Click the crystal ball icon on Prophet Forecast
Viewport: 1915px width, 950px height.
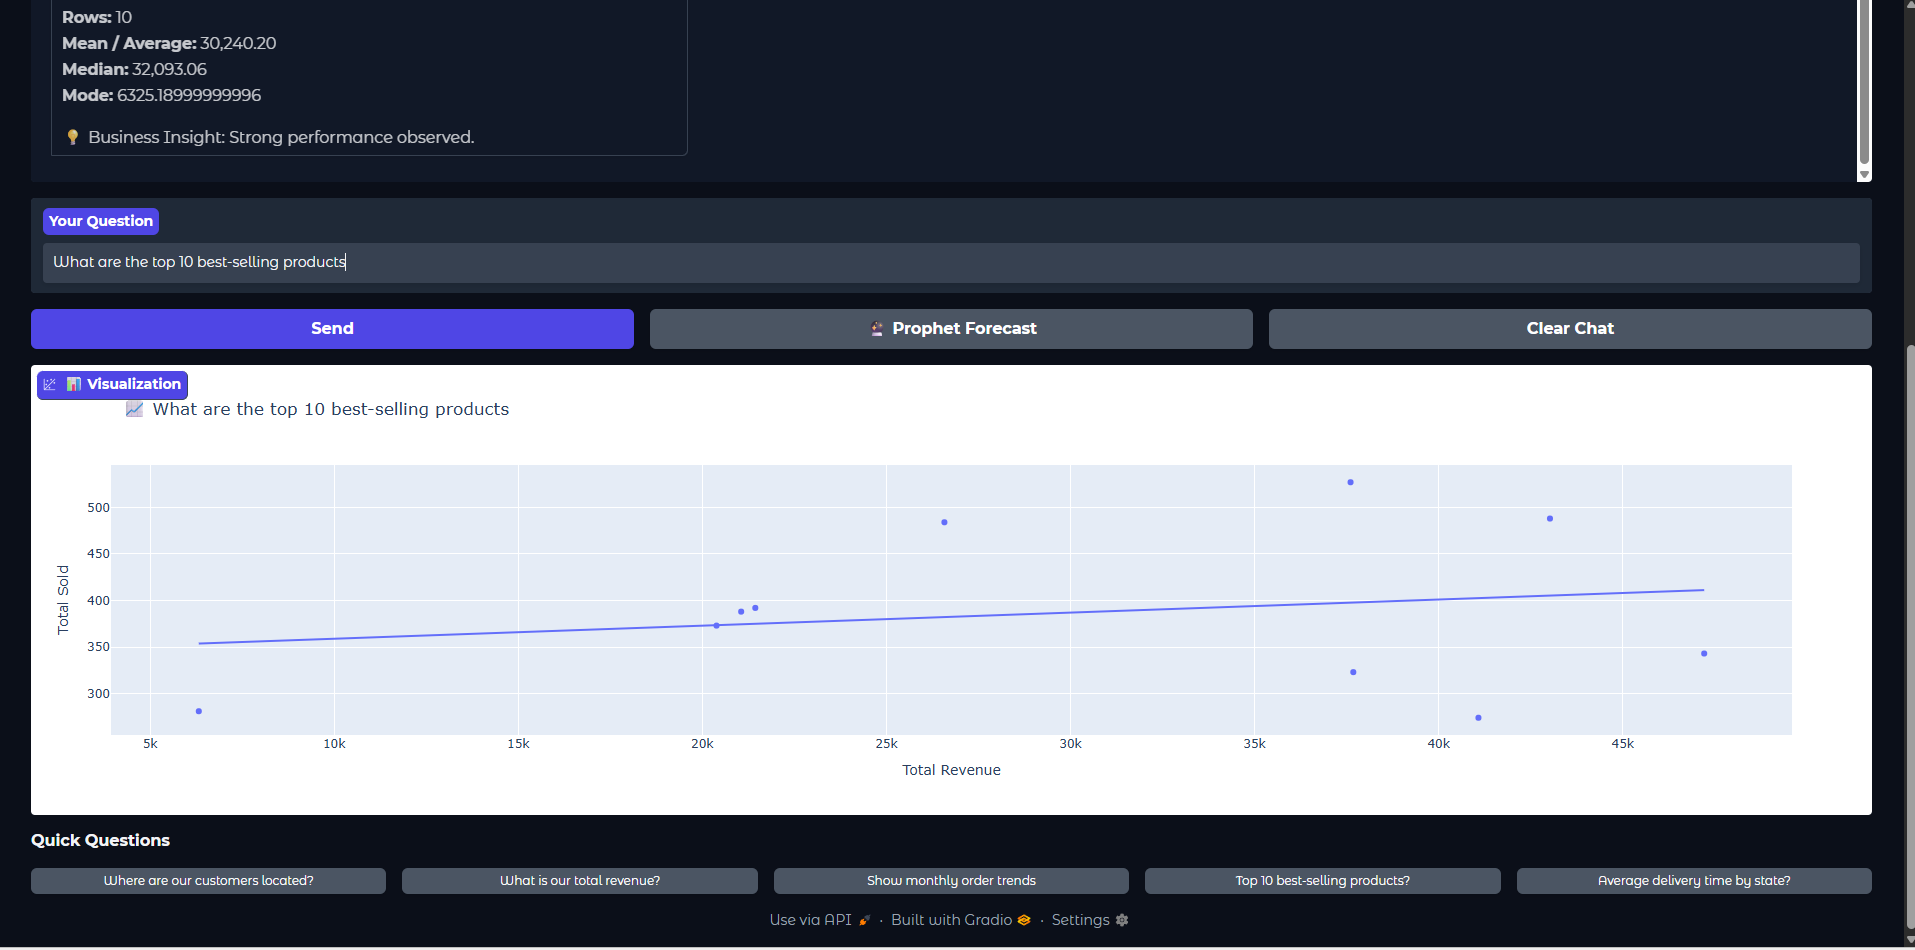point(877,329)
